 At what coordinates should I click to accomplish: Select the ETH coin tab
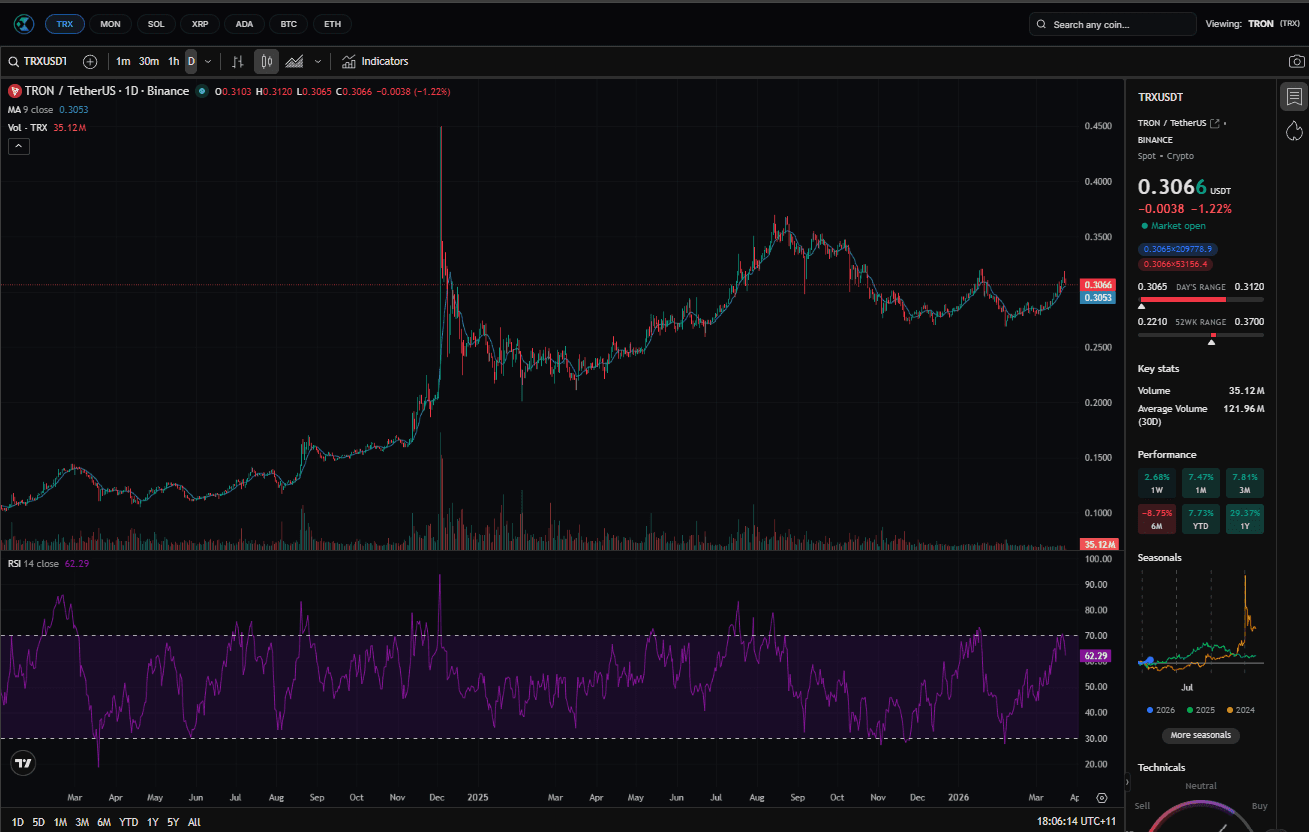[x=332, y=24]
